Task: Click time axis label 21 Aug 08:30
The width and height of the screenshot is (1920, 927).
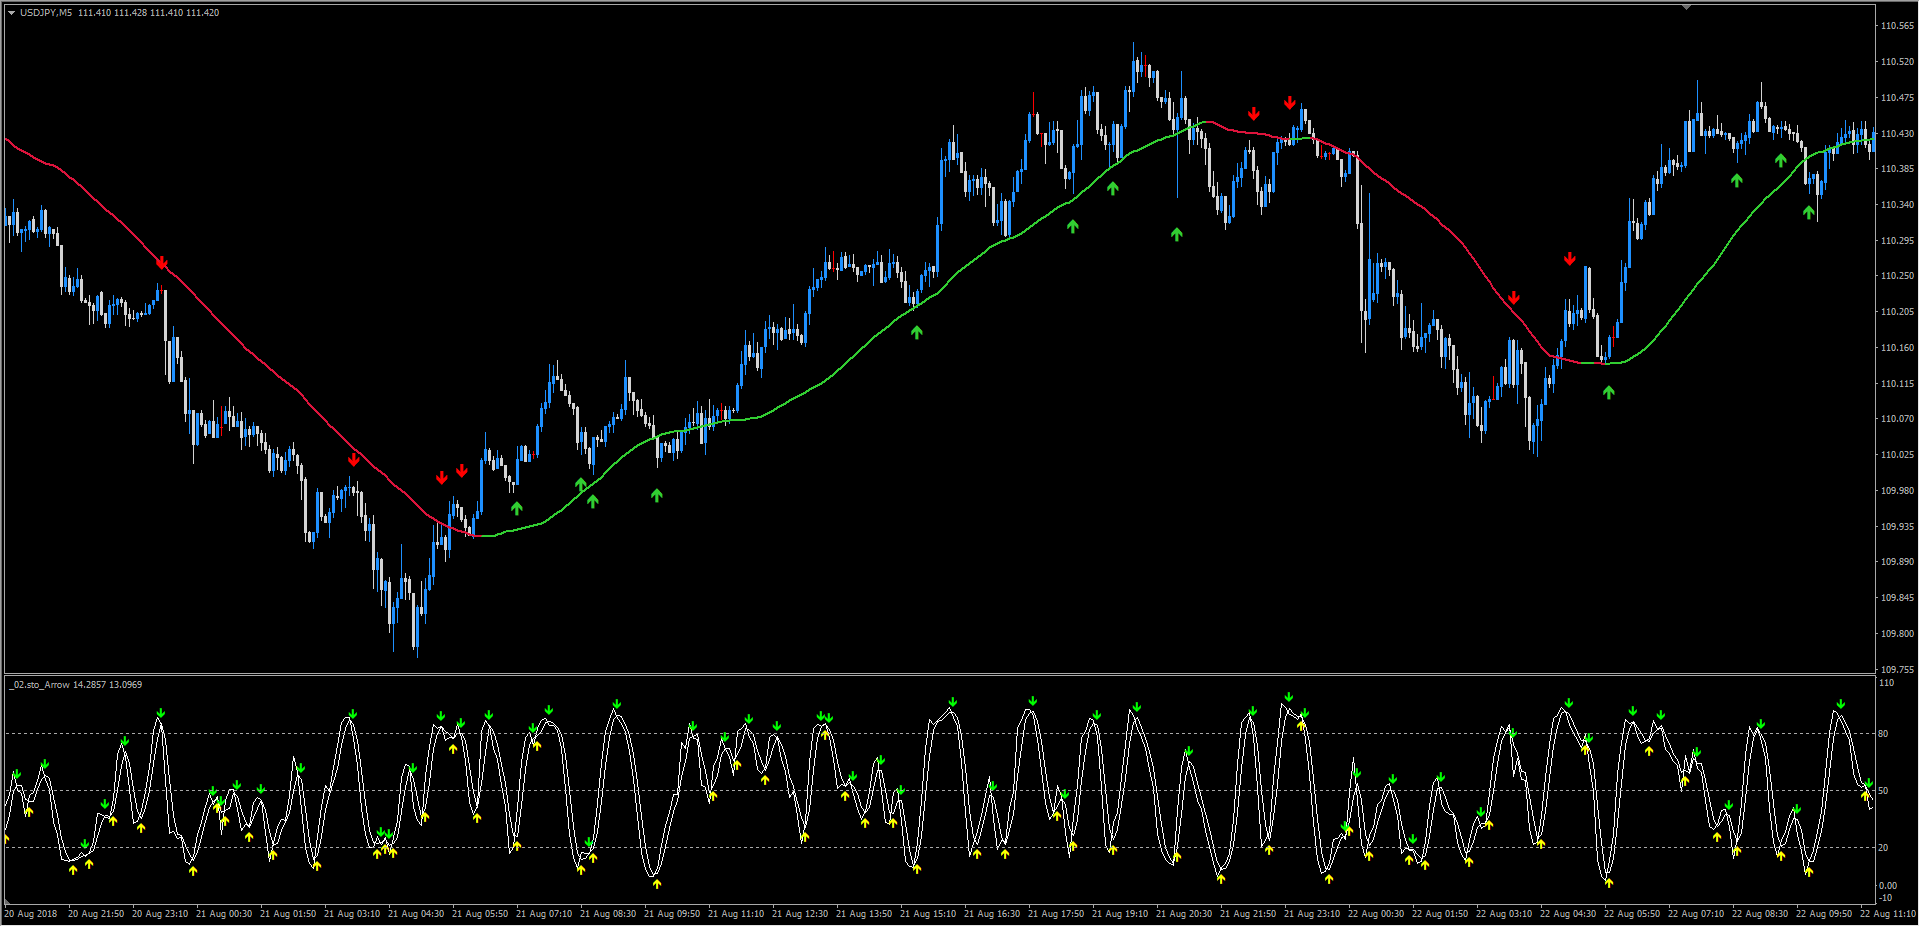Action: click(608, 914)
